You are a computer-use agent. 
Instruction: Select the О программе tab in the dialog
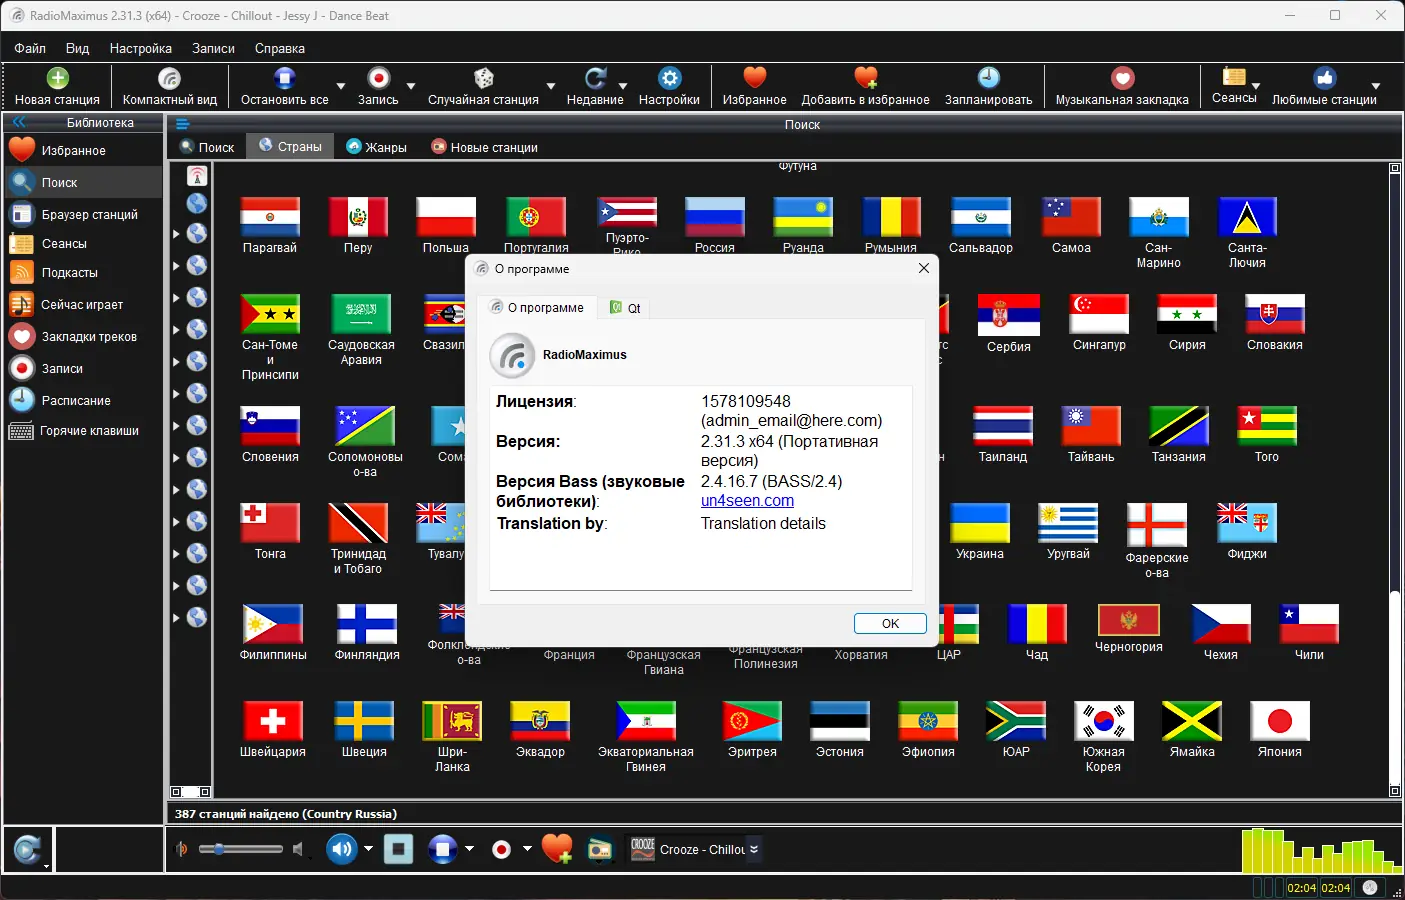tap(537, 307)
